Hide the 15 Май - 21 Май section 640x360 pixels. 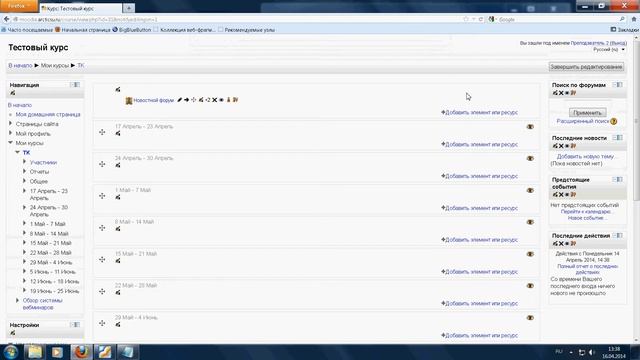(530, 254)
